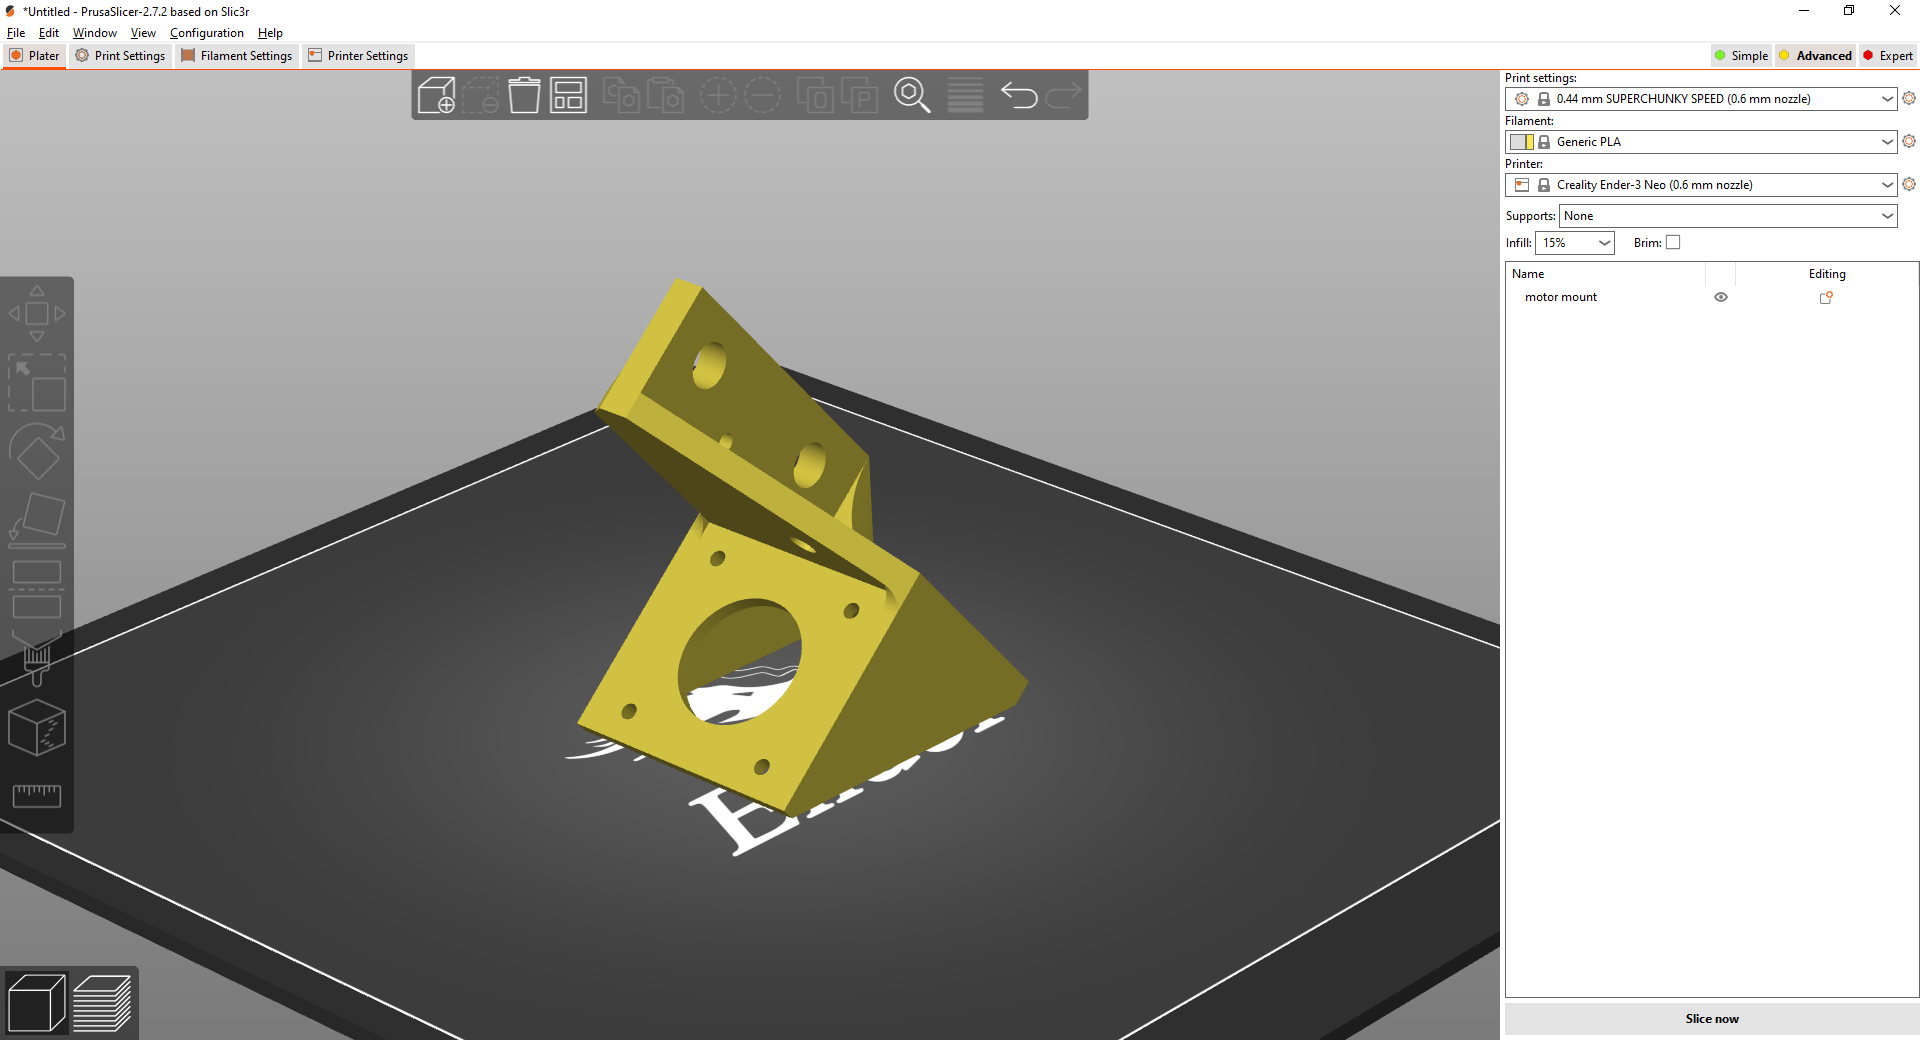1920x1040 pixels.
Task: Select the Place on face tool
Action: point(37,520)
